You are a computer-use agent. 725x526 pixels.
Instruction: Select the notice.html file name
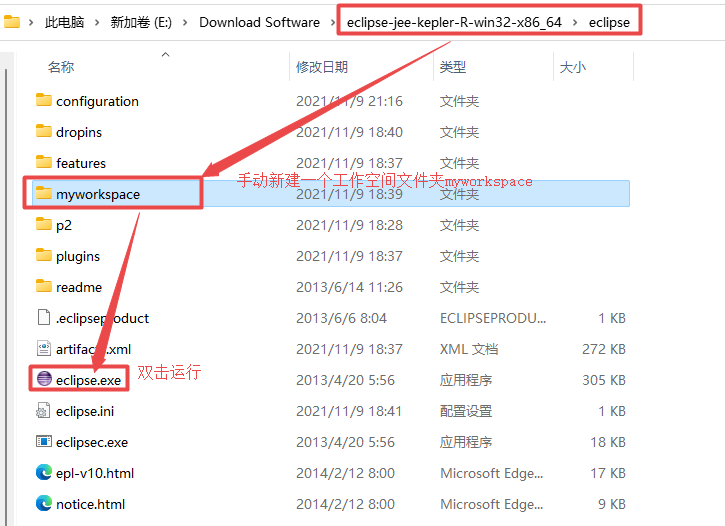coord(90,504)
